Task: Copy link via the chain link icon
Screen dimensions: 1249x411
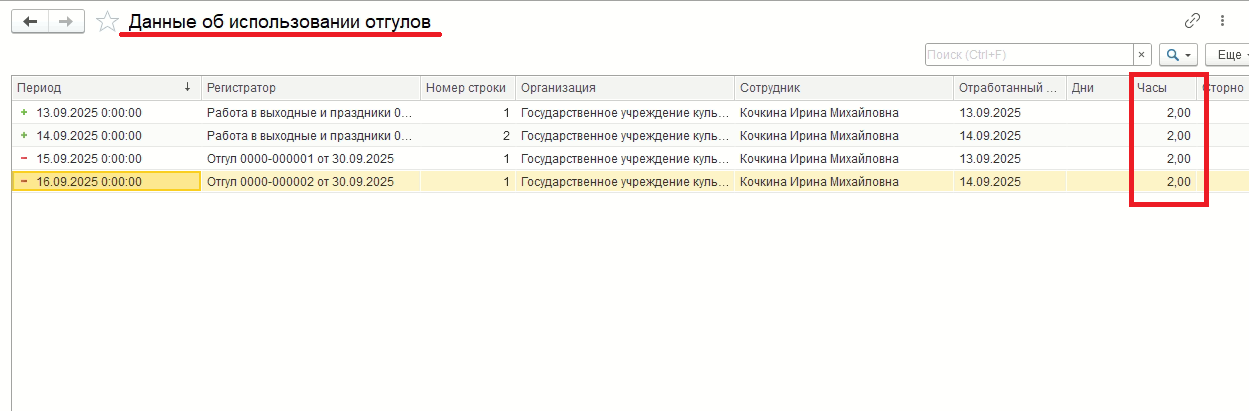Action: click(x=1192, y=21)
